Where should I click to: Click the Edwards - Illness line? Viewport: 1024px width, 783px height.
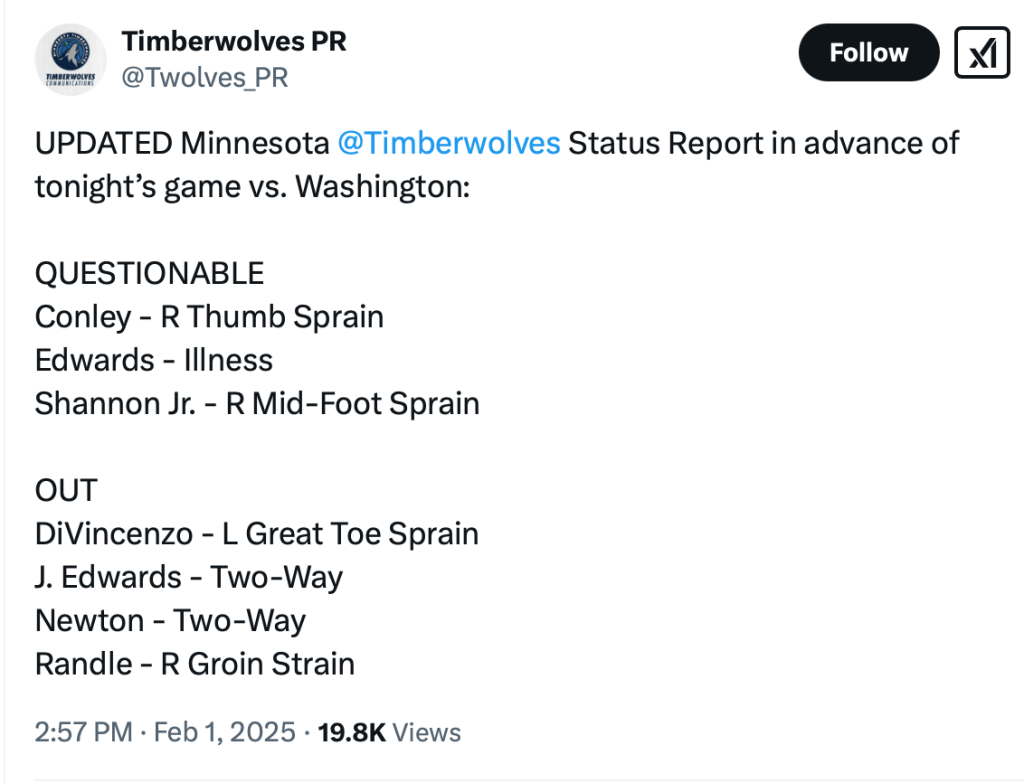(x=153, y=360)
